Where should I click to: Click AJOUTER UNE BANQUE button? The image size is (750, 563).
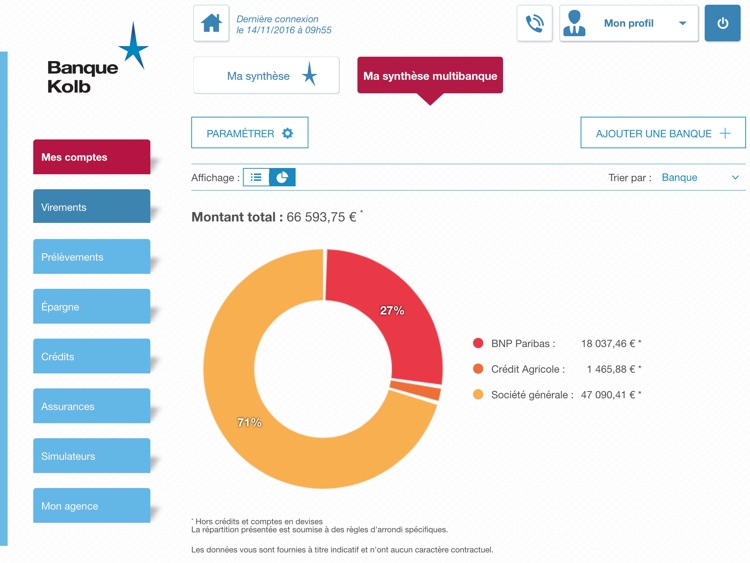[x=662, y=132]
